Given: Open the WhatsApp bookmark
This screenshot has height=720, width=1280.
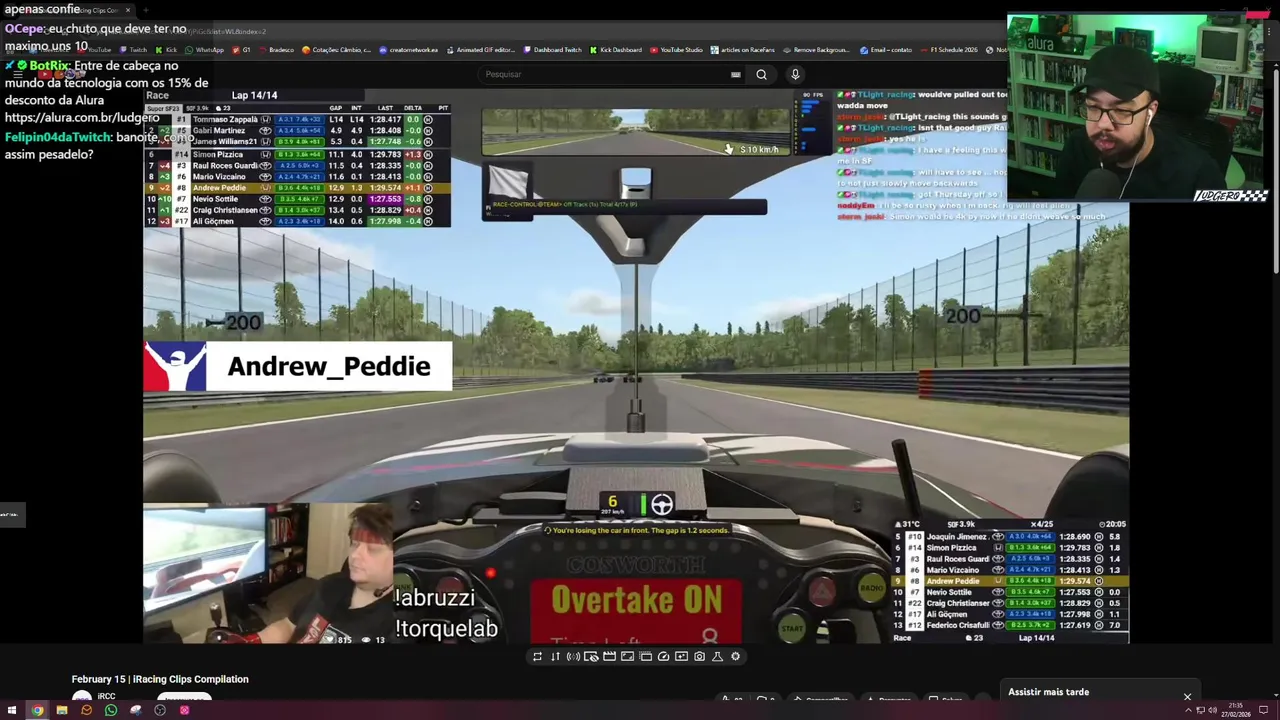Looking at the screenshot, I should pos(205,50).
